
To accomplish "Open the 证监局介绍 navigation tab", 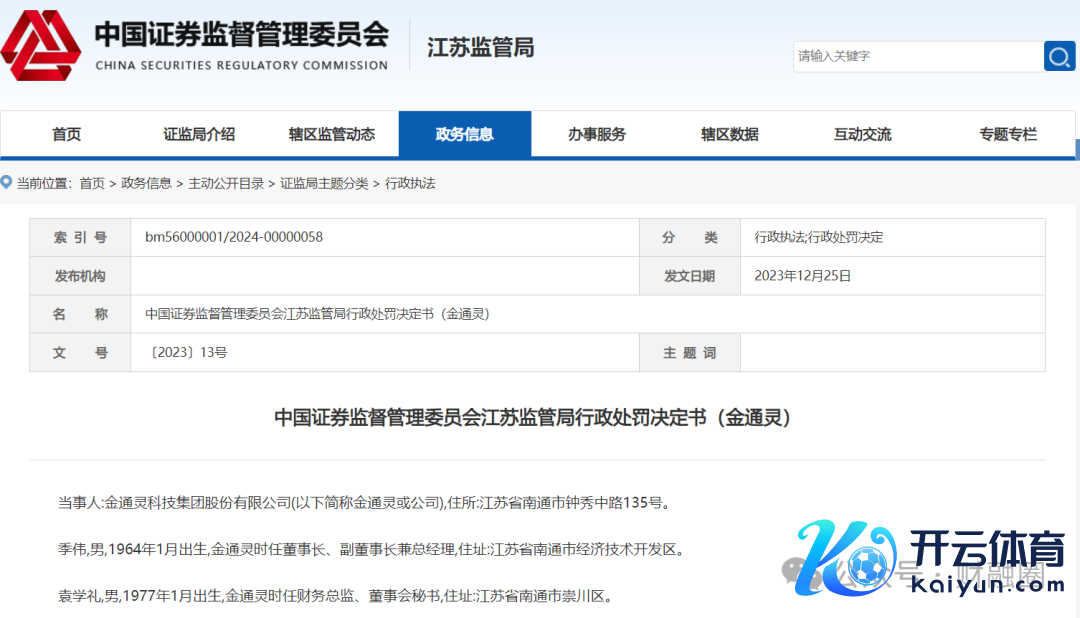I will (199, 134).
